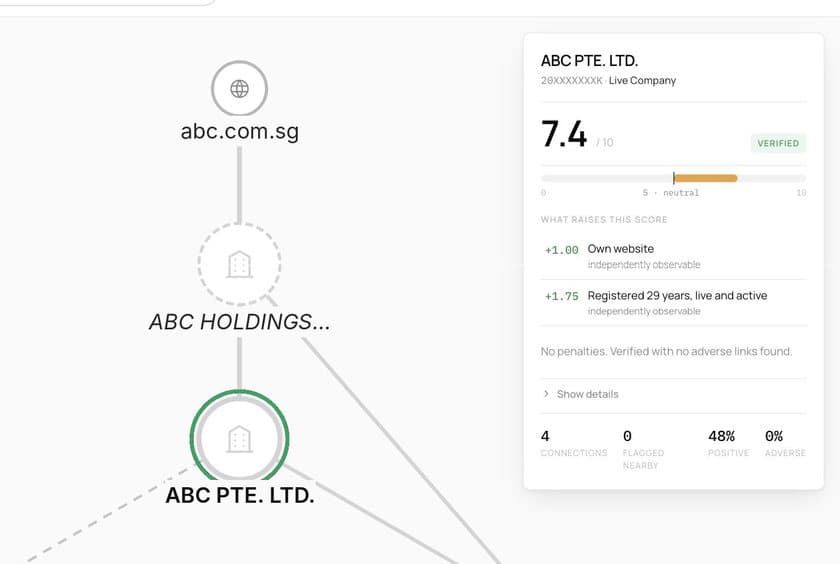Click the Own website score factor

(673, 256)
